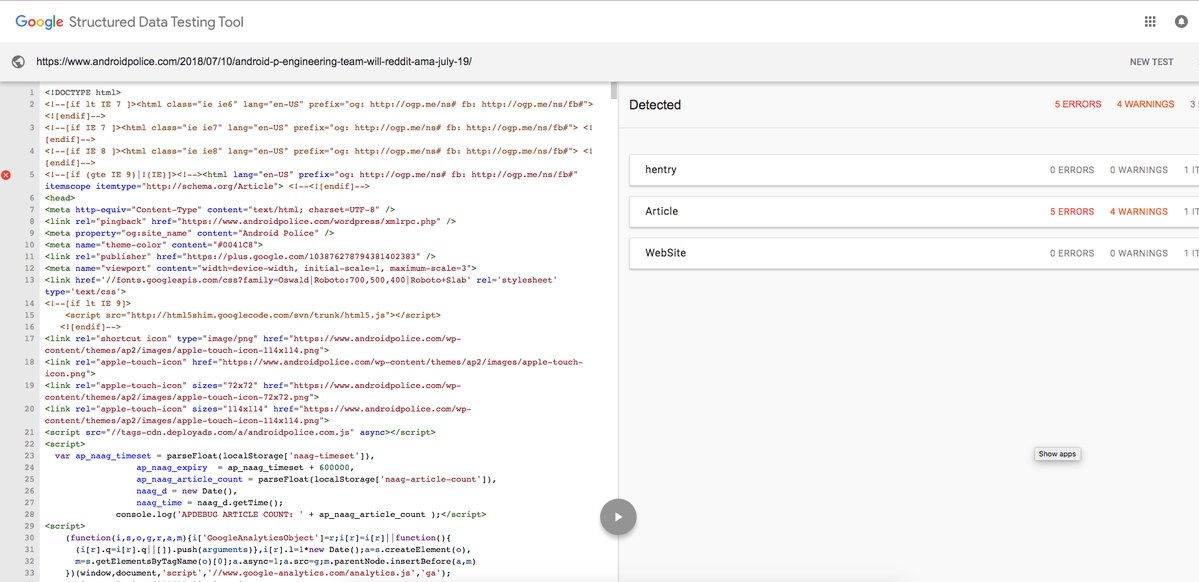Select the "naag_d = new Date()" line
This screenshot has height=582, width=1199.
pos(187,491)
